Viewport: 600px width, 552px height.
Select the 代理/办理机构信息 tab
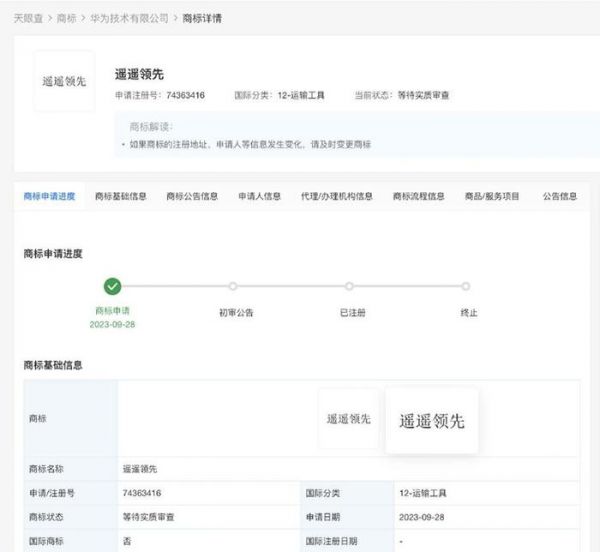point(337,197)
